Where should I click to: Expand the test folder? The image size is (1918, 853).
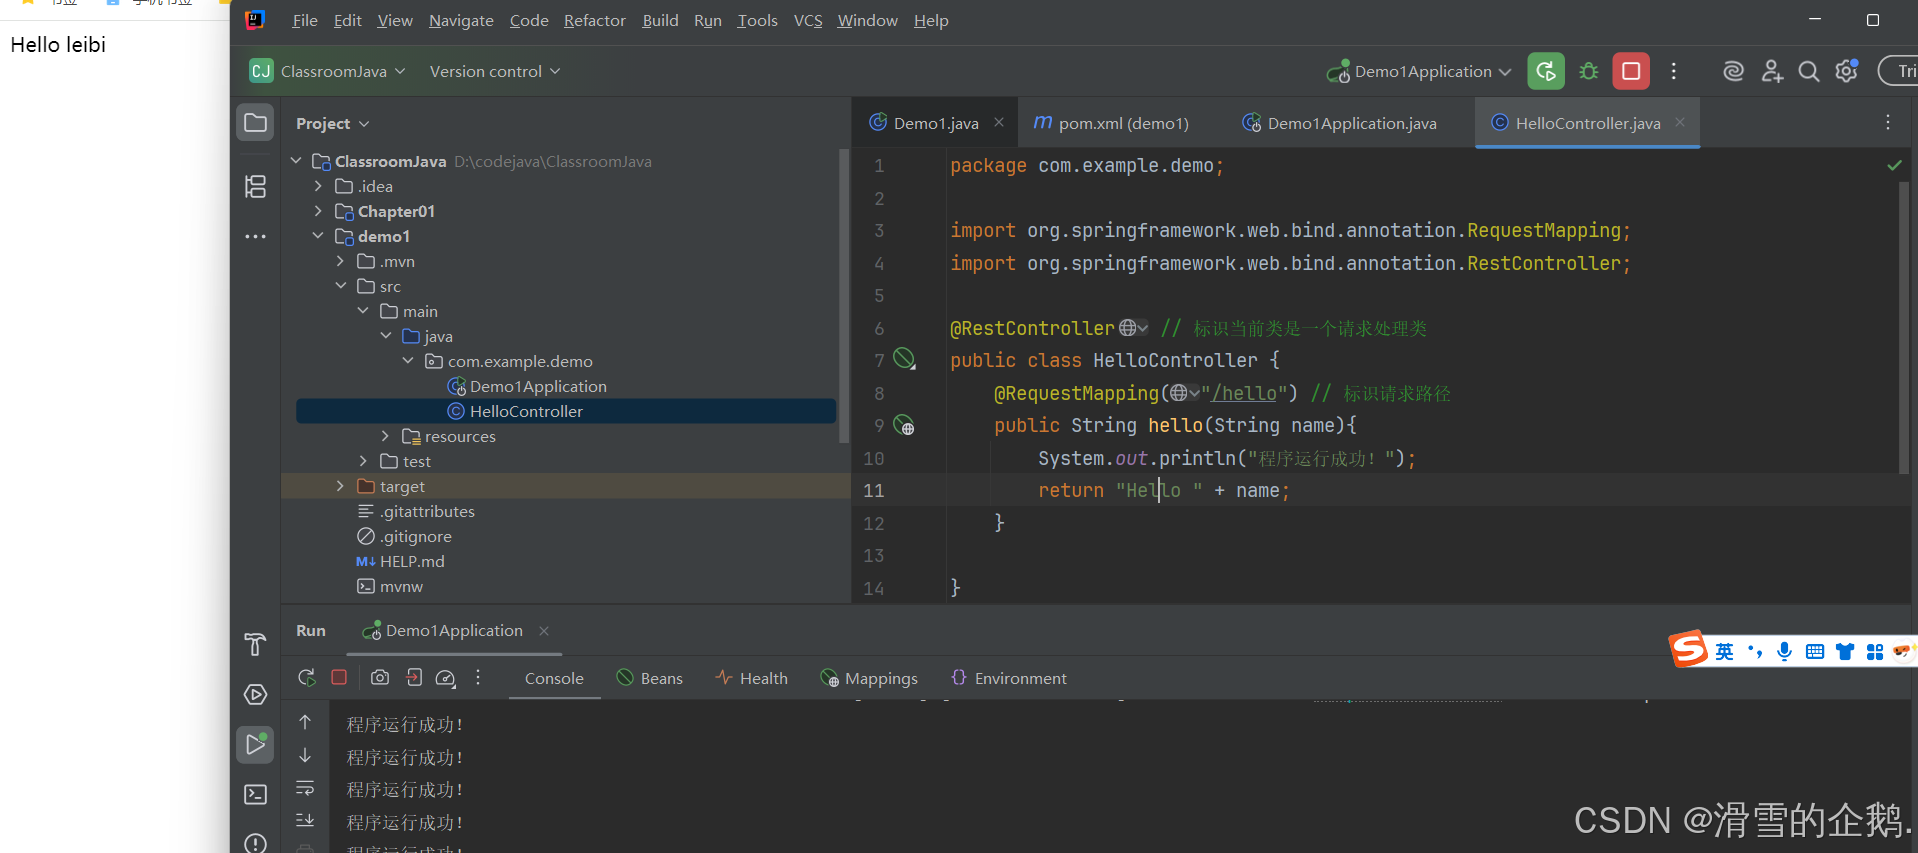(x=363, y=461)
